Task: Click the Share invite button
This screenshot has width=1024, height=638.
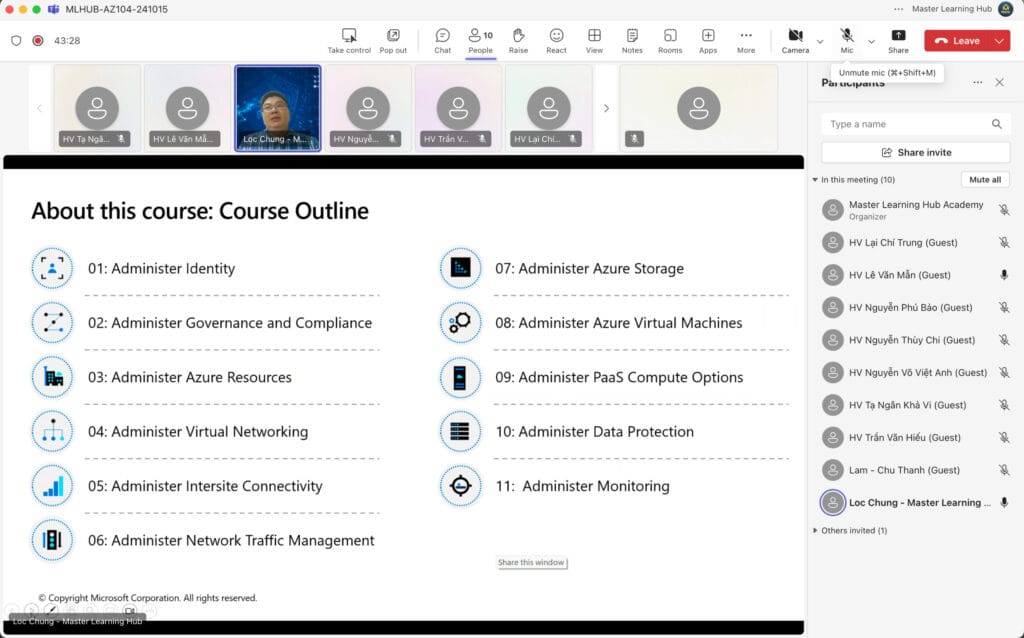Action: coord(916,152)
